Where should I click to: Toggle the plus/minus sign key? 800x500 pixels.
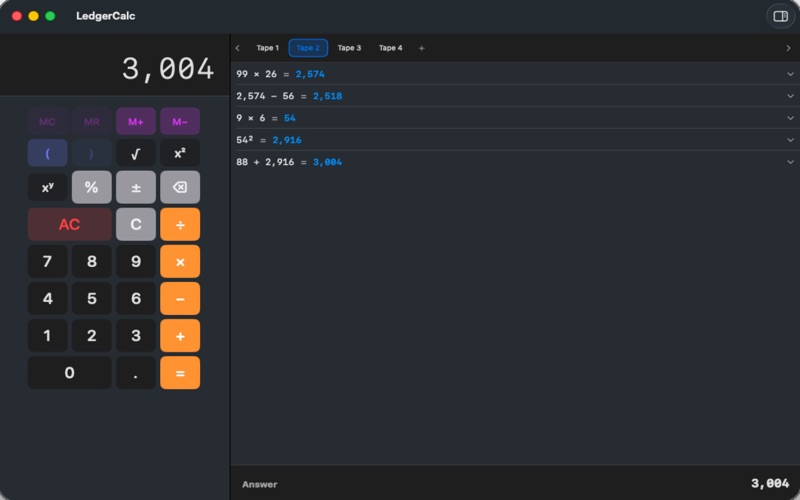pyautogui.click(x=136, y=187)
